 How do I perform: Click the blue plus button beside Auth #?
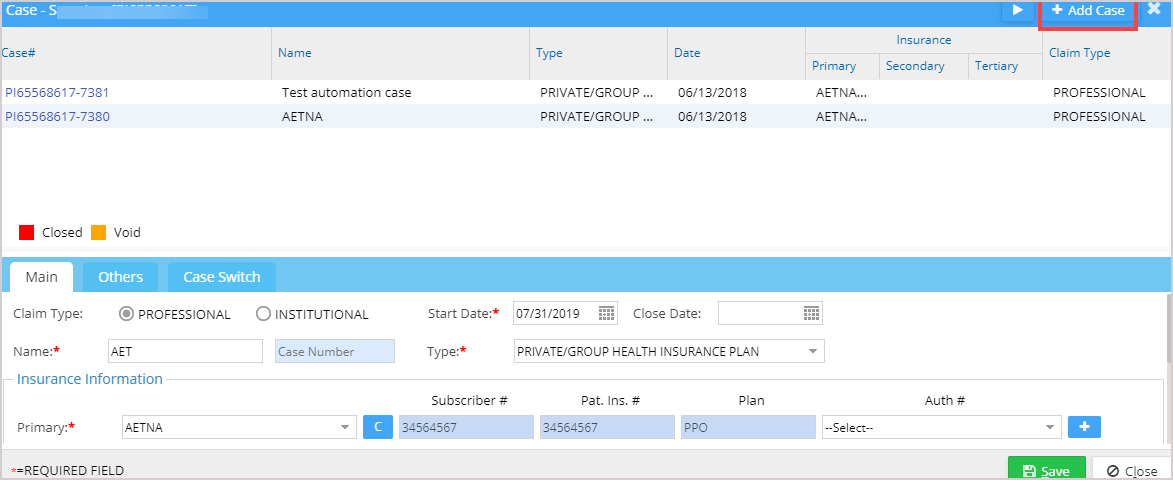click(x=1084, y=427)
